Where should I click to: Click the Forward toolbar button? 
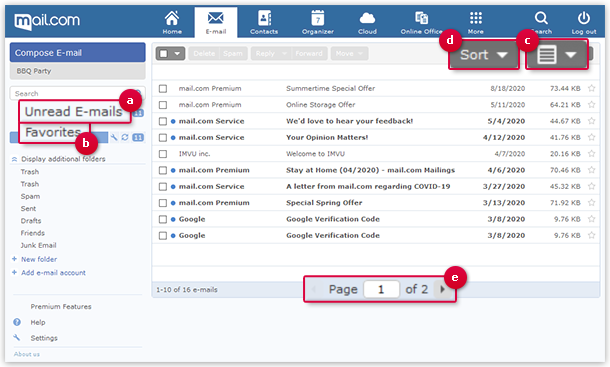pyautogui.click(x=309, y=53)
